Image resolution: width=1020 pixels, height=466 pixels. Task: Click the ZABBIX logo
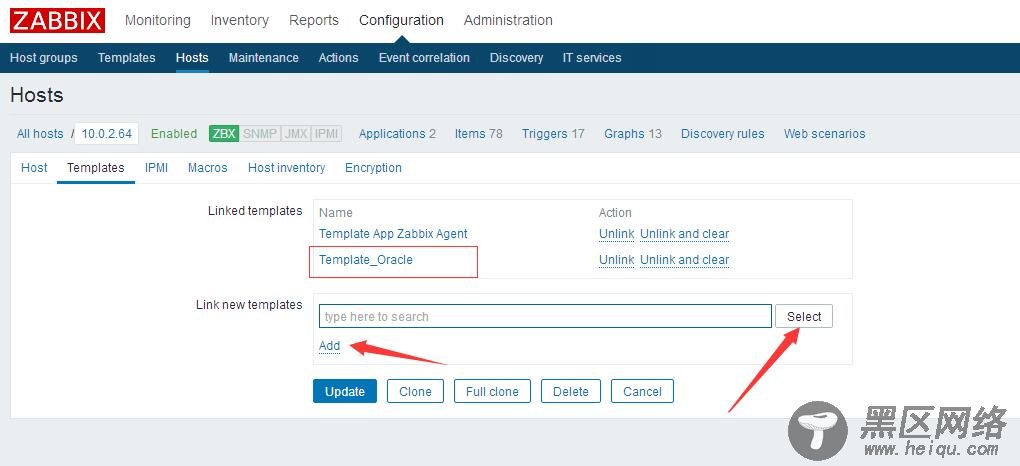[x=57, y=20]
